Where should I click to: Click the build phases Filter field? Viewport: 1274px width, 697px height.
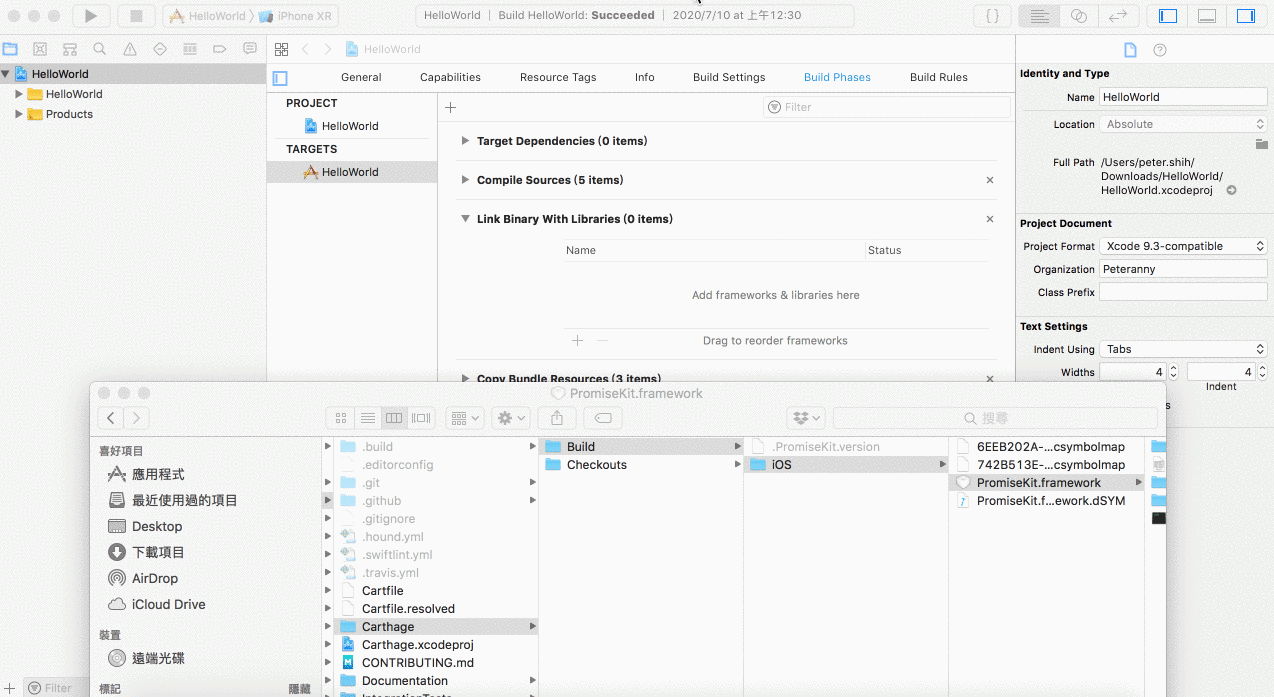pos(887,107)
